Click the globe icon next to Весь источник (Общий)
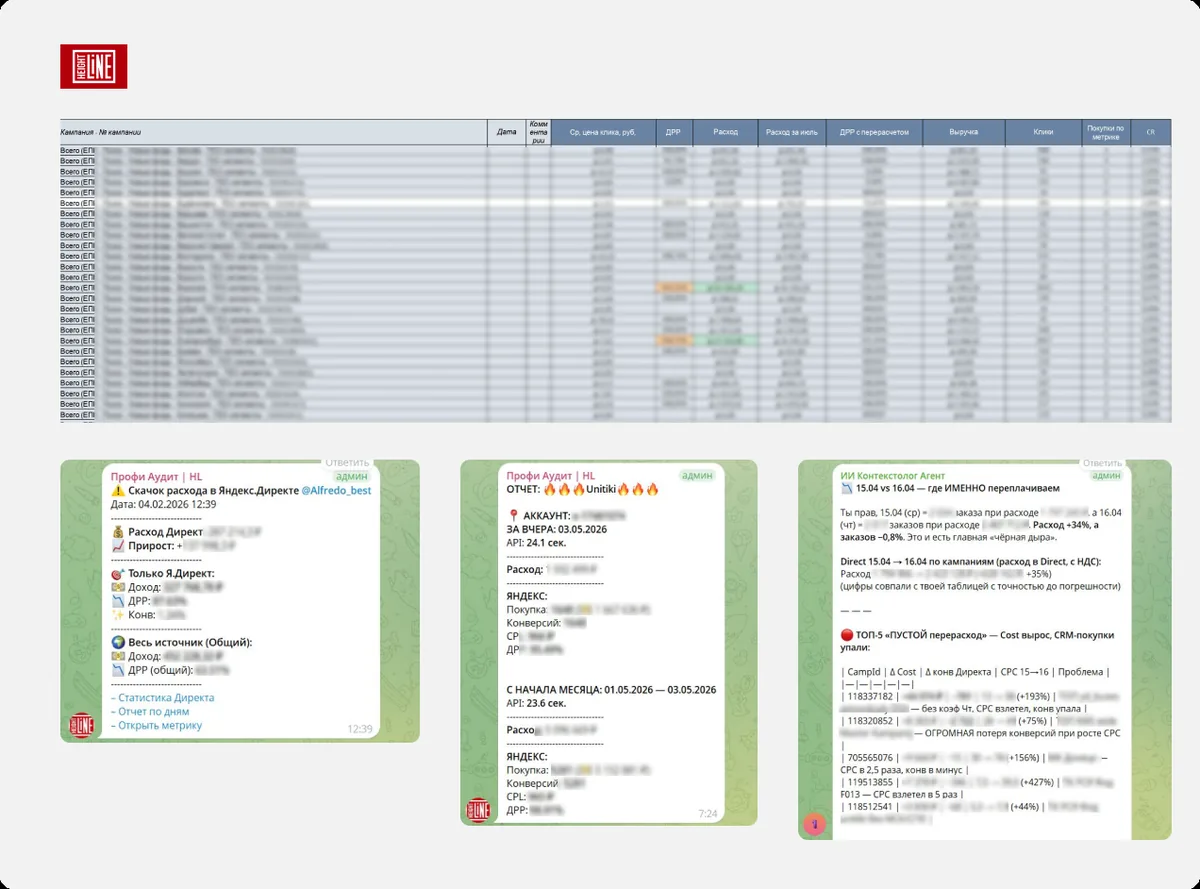The width and height of the screenshot is (1200, 889). pos(118,642)
